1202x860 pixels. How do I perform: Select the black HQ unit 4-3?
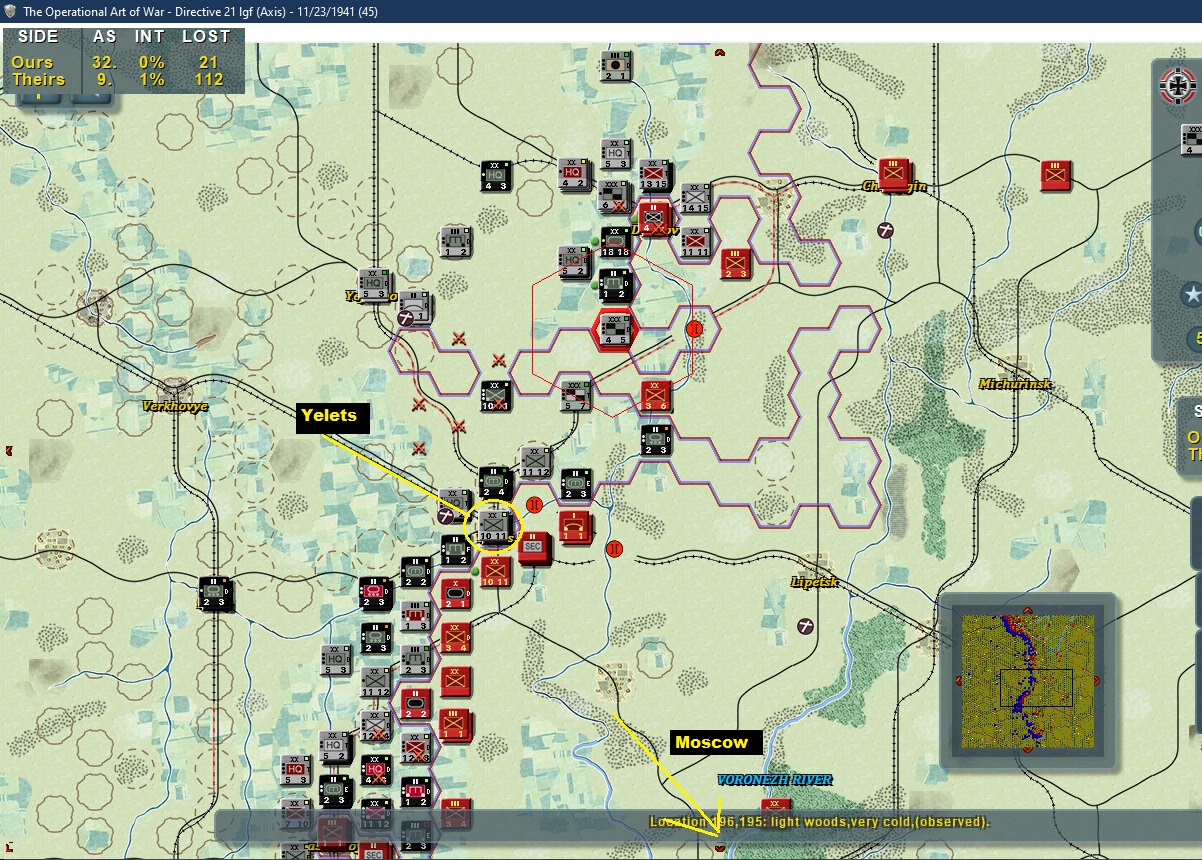pos(496,176)
